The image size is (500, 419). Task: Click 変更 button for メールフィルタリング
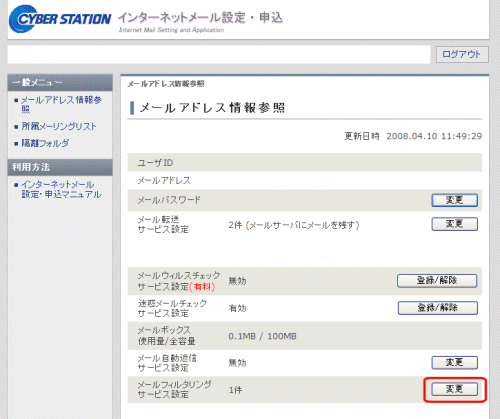coord(455,389)
